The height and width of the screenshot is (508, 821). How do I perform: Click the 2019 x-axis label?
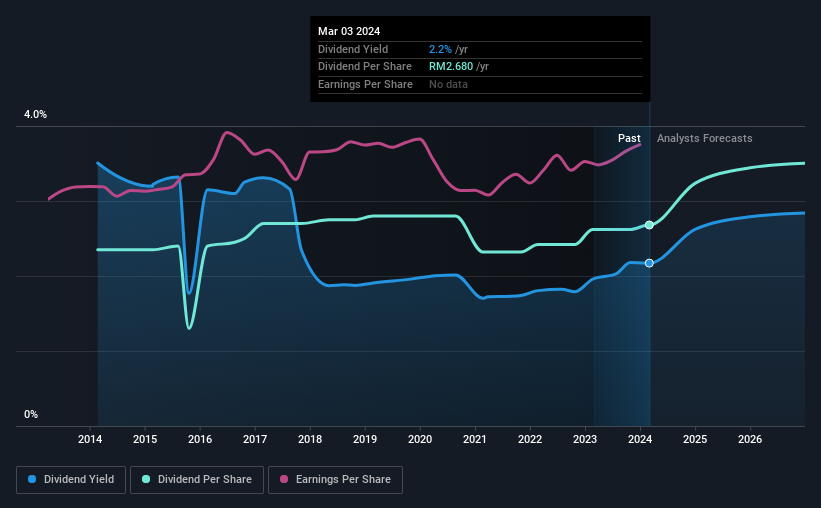(x=365, y=439)
